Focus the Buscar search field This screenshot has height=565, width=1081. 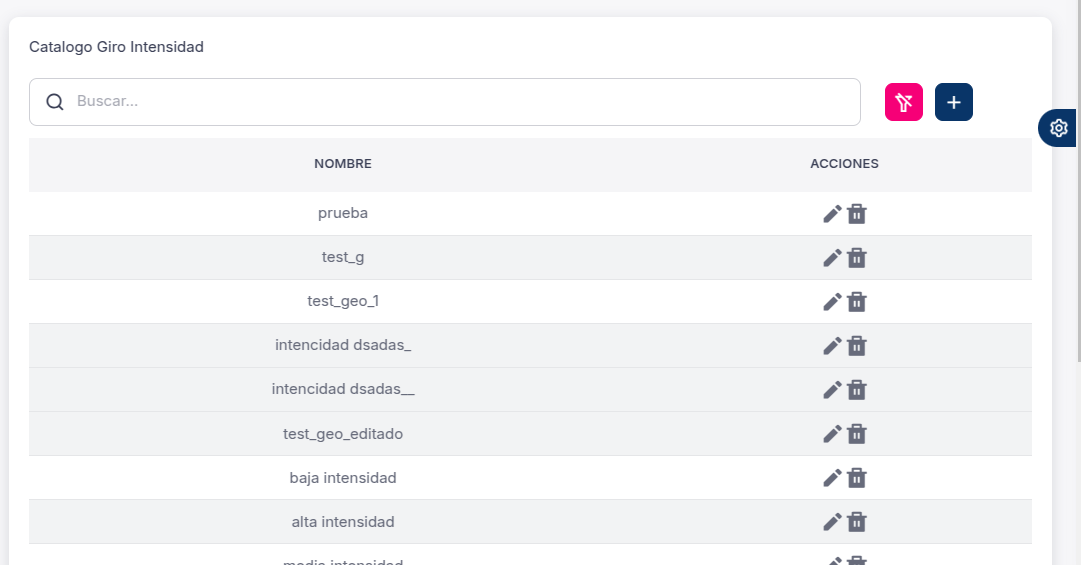(445, 102)
